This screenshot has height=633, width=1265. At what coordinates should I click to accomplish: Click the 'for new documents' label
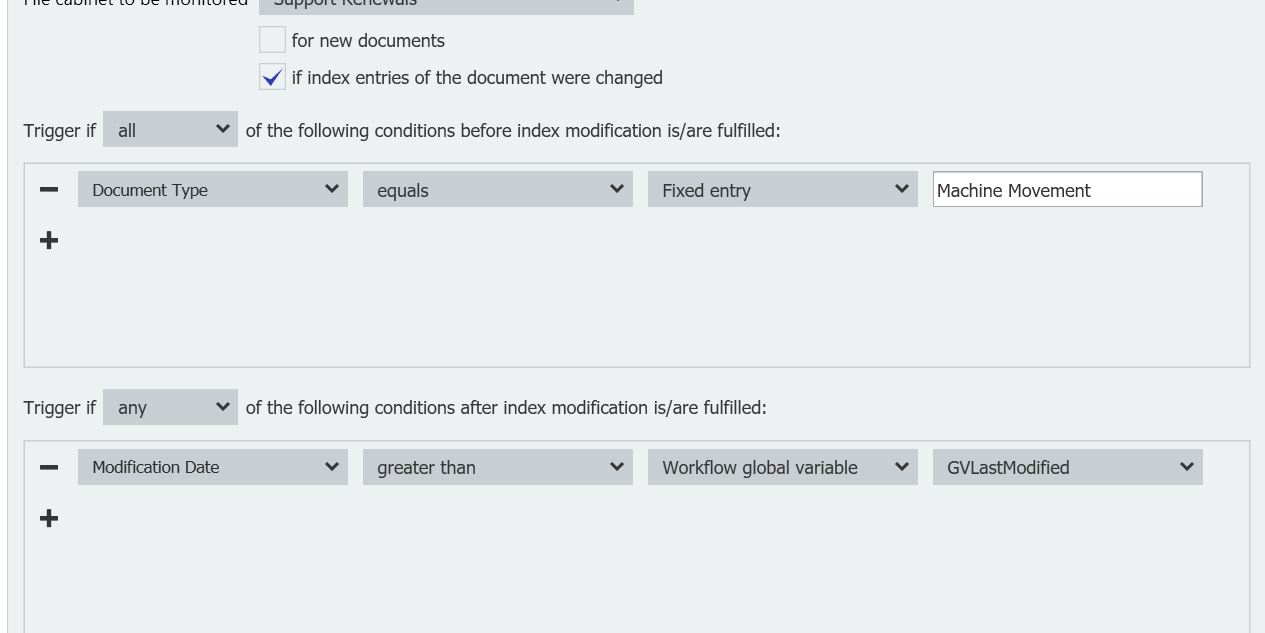(x=368, y=41)
